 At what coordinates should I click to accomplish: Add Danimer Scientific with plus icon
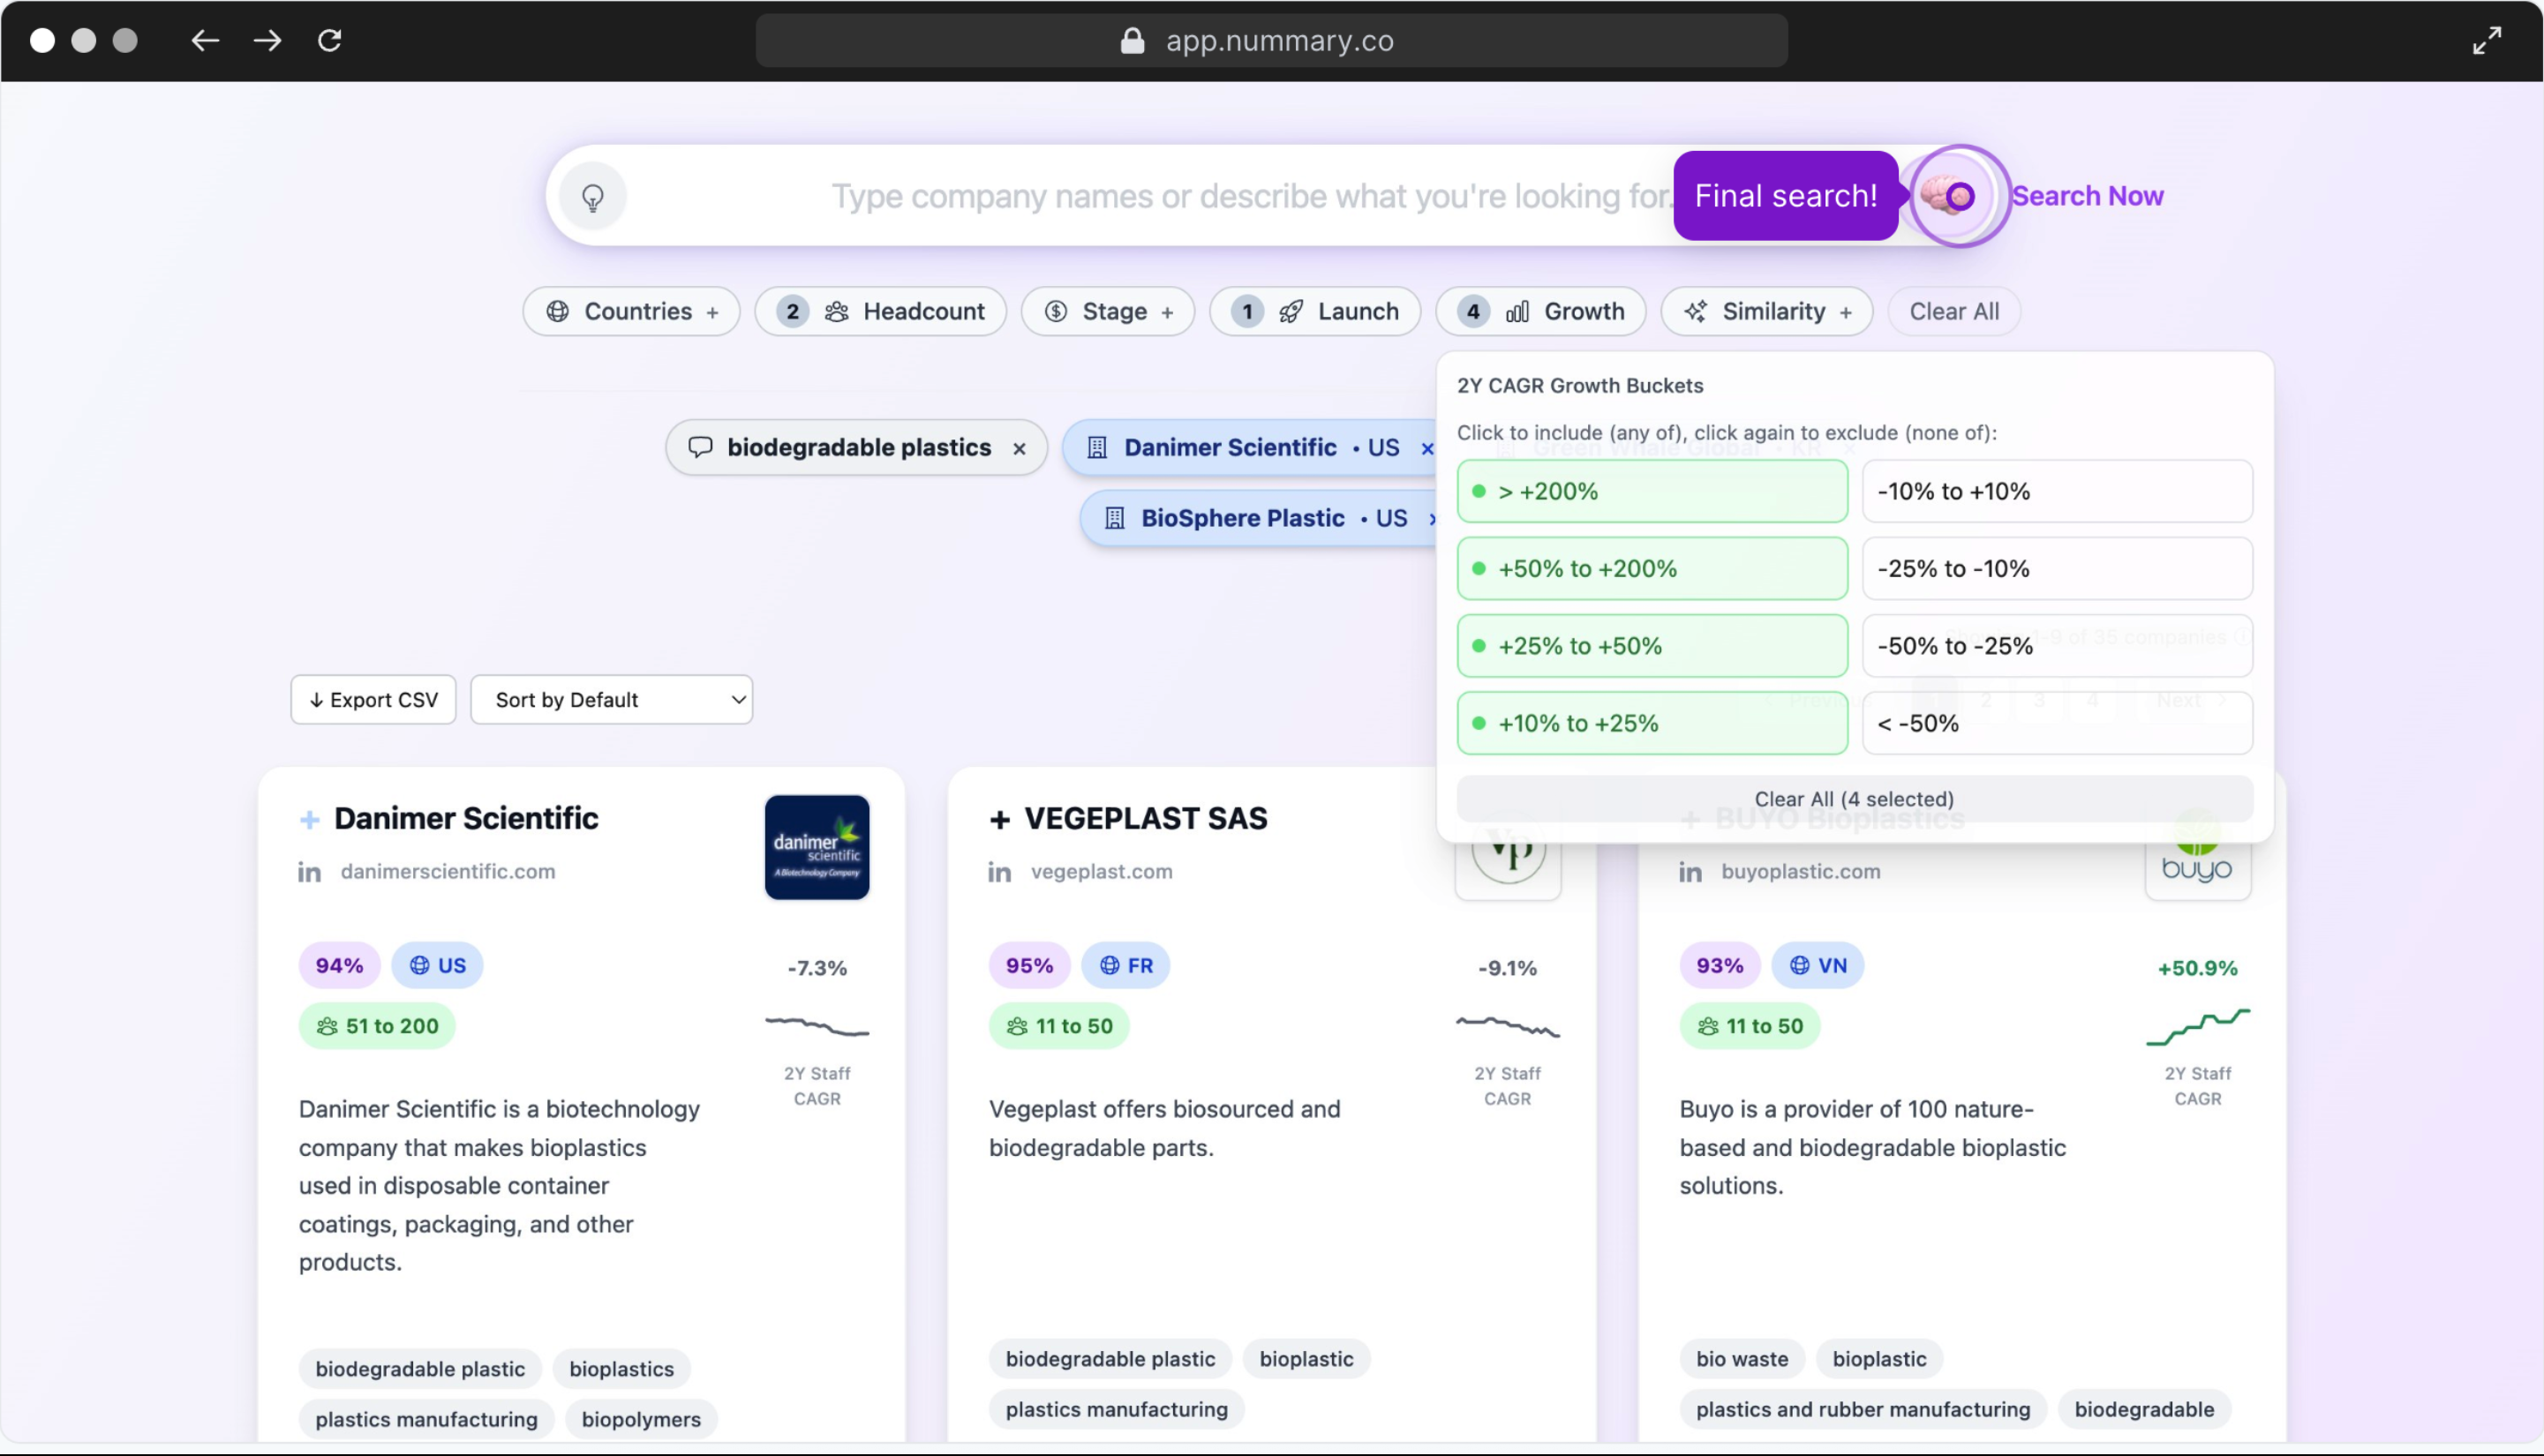(x=310, y=820)
